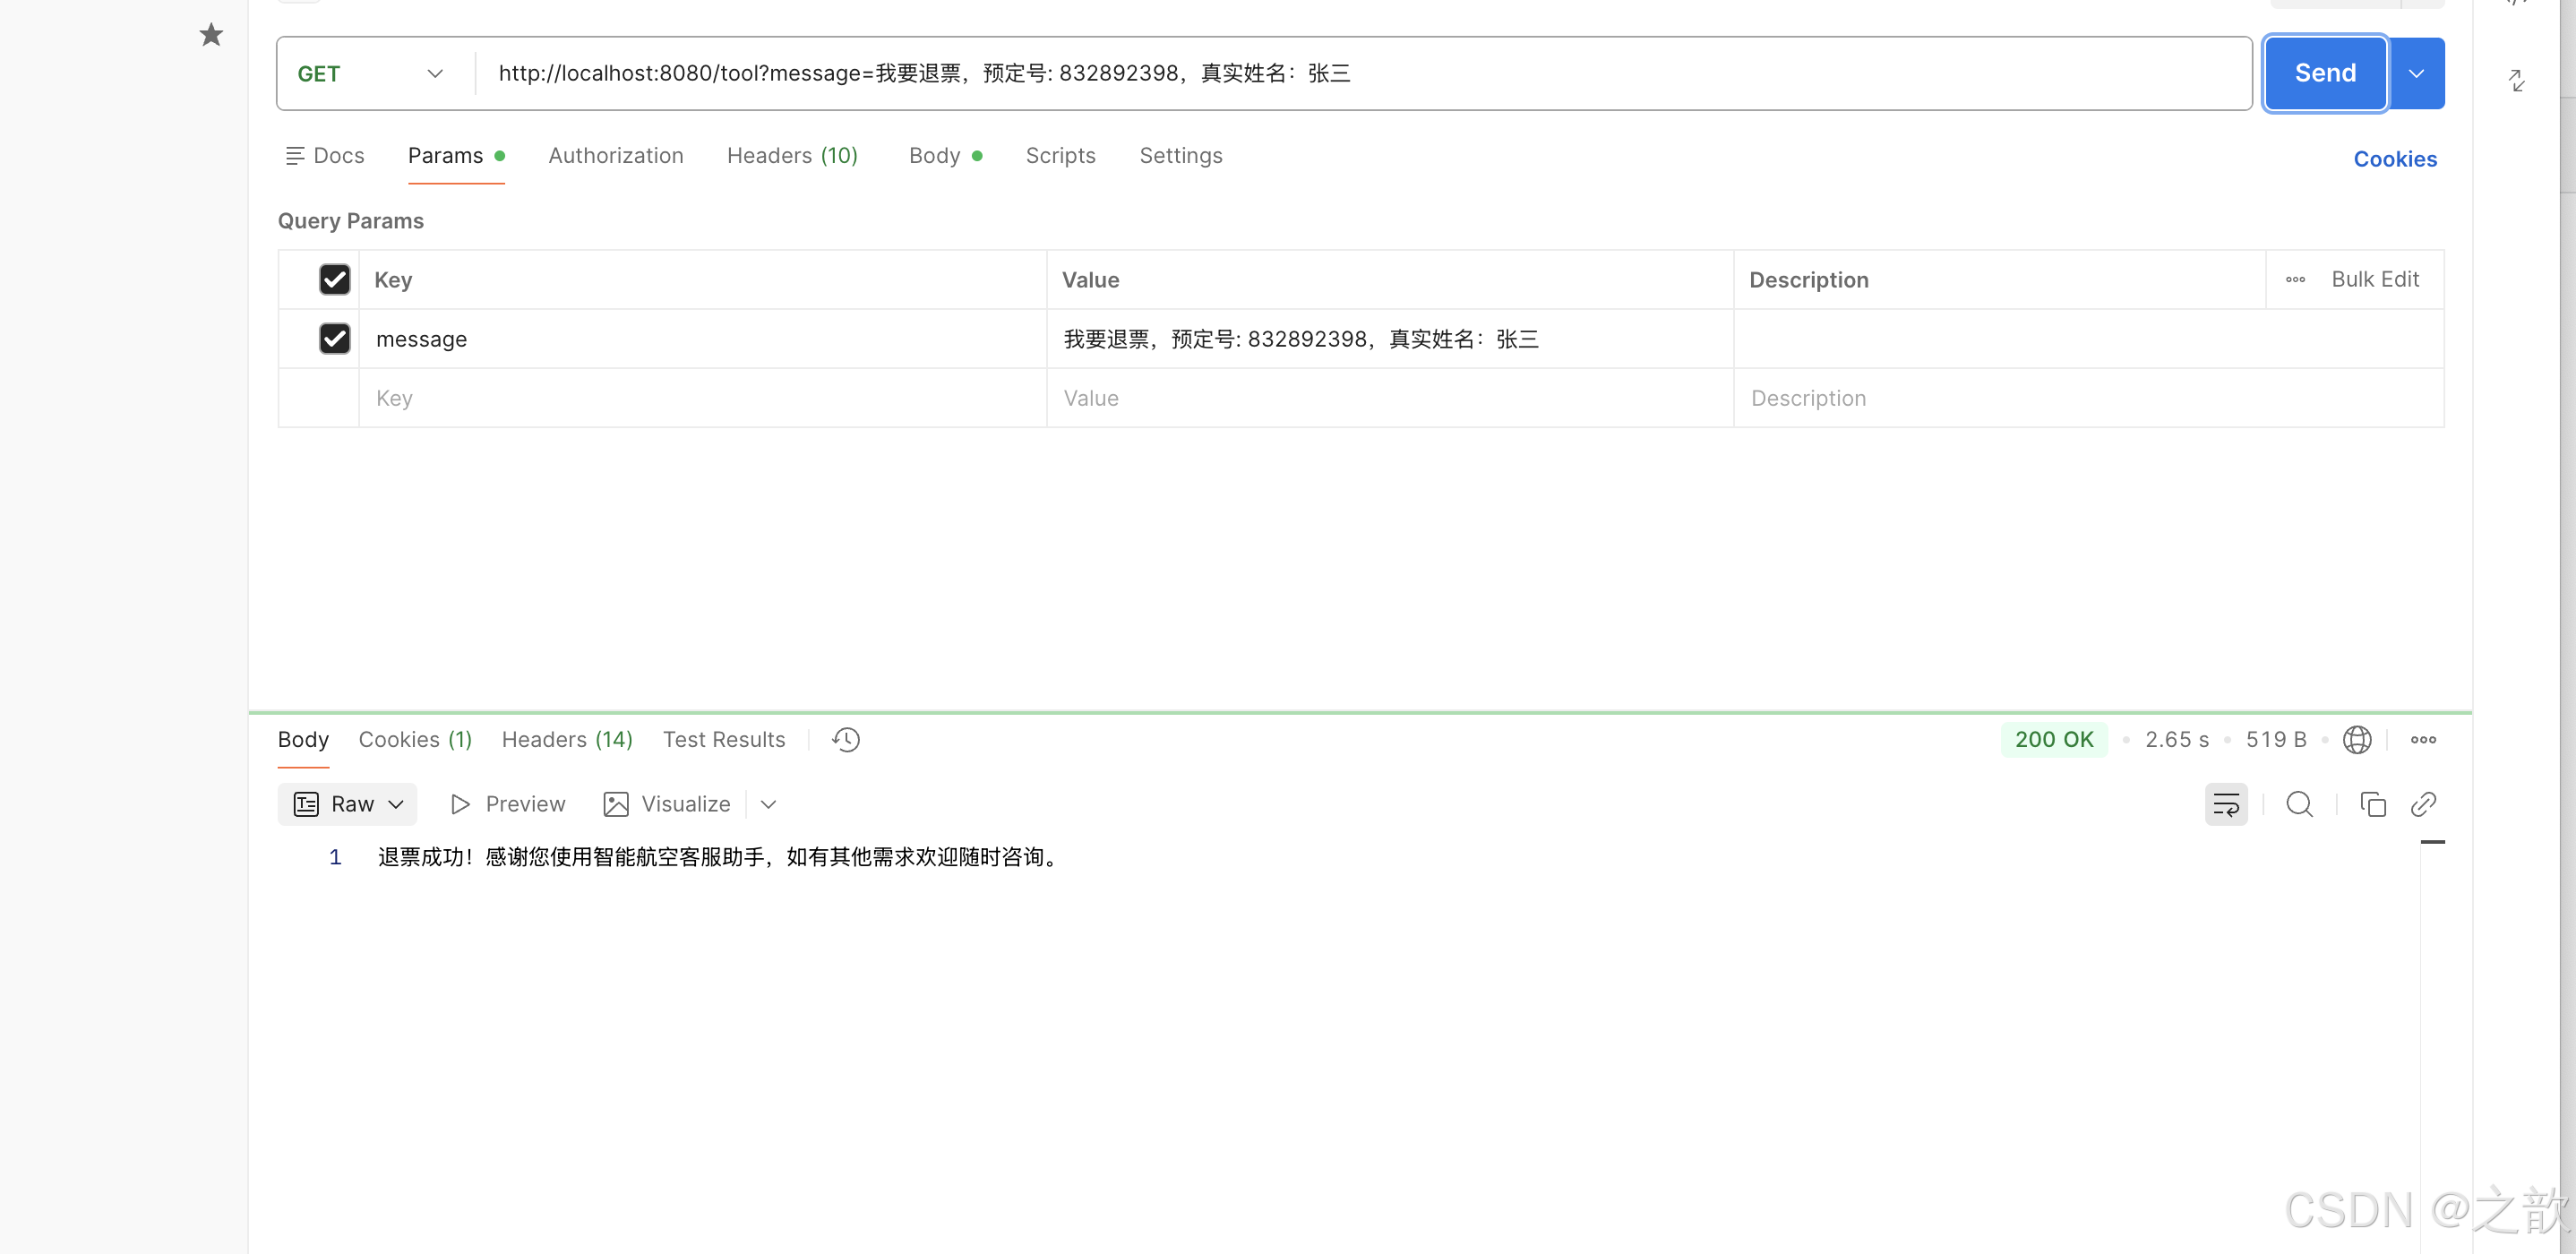Open the Raw response format dropdown
Viewport: 2576px width, 1254px height.
[x=347, y=803]
